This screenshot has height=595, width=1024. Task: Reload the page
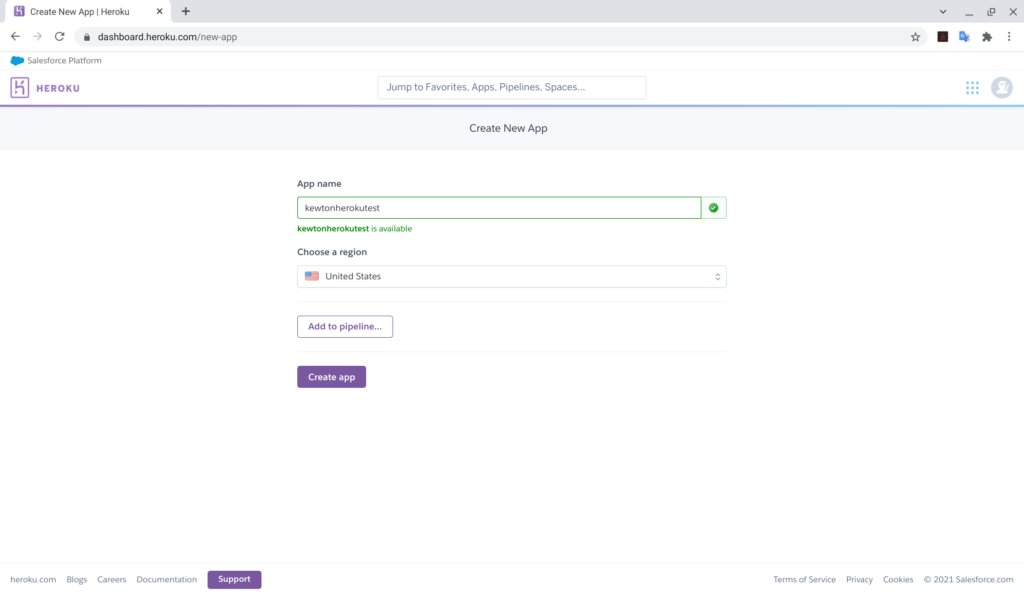click(59, 35)
